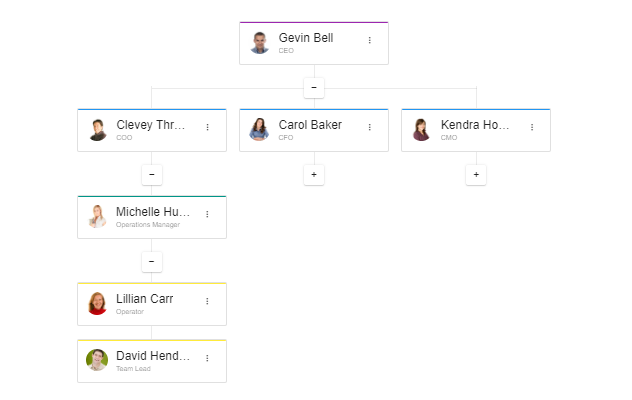The height and width of the screenshot is (400, 632).
Task: Click the Gevin Bell name label
Action: click(x=306, y=38)
